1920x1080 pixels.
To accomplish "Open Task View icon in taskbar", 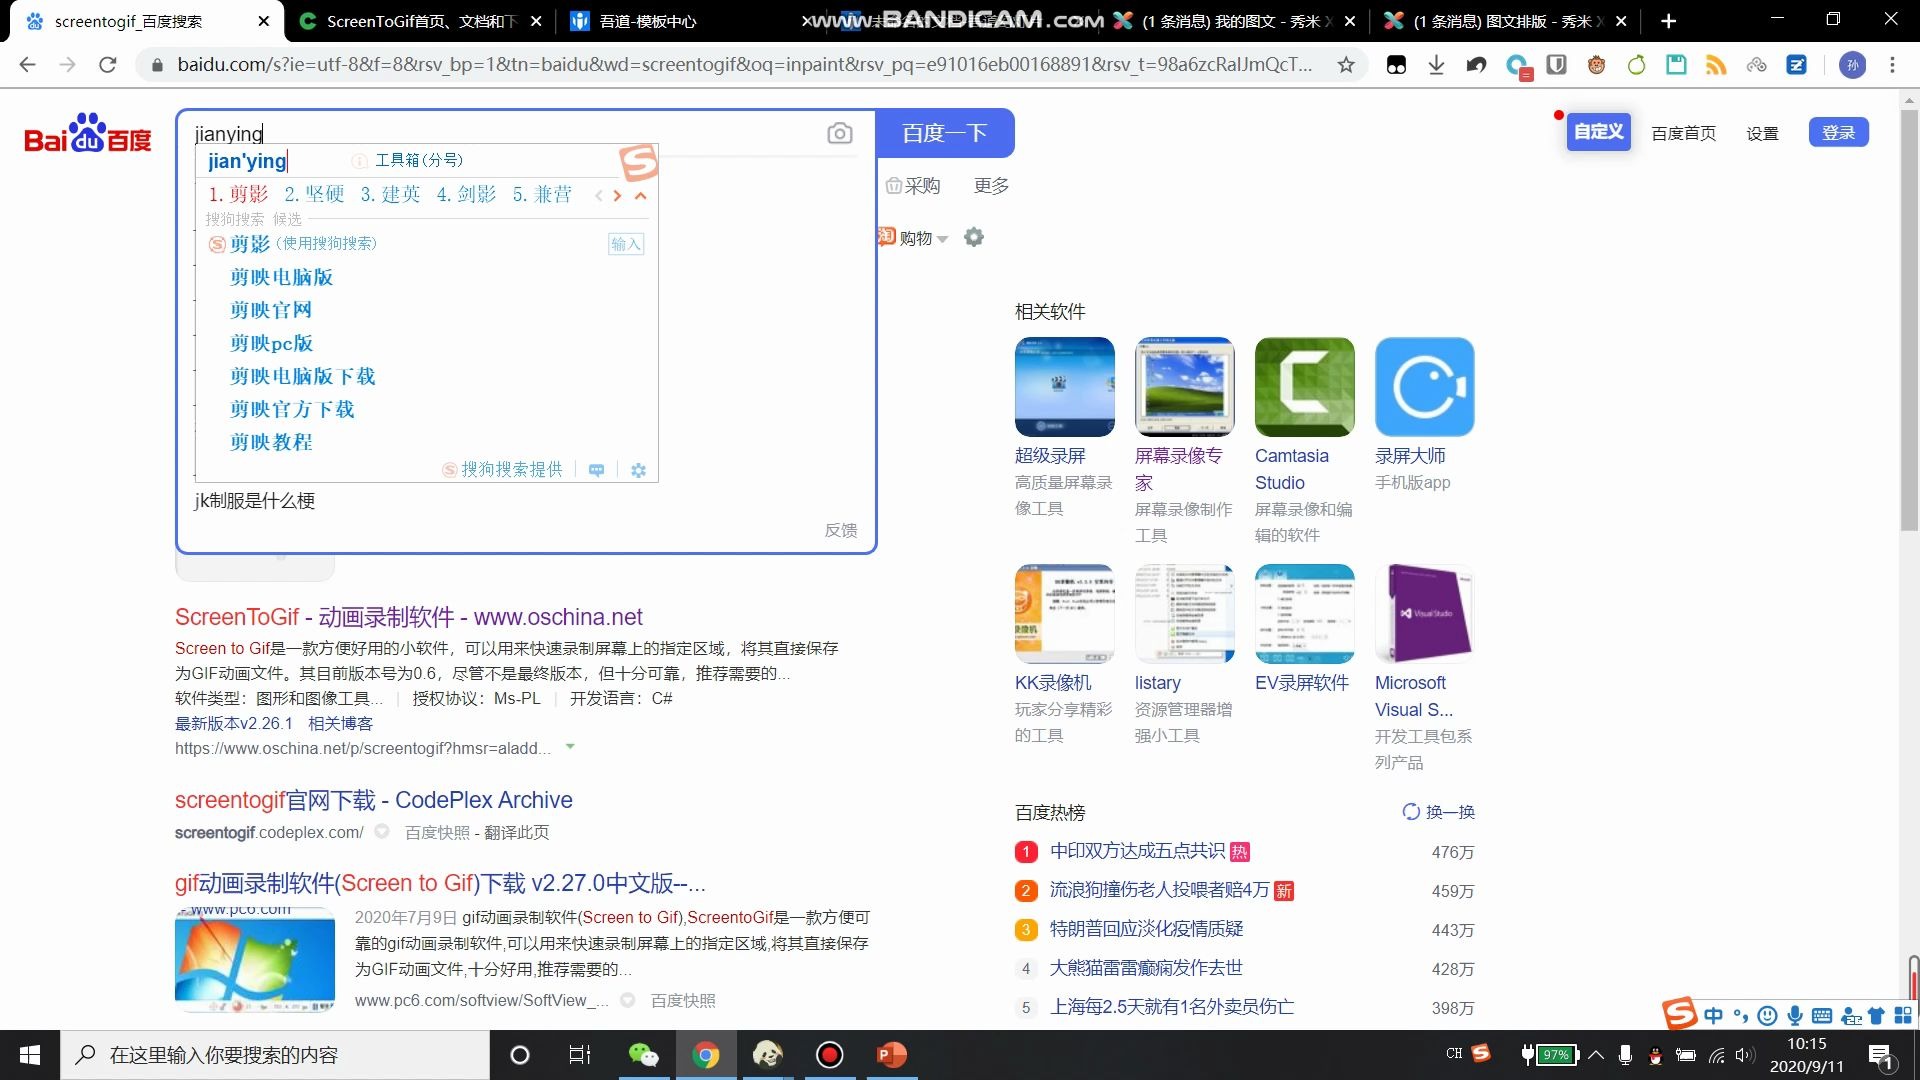I will pos(580,1055).
